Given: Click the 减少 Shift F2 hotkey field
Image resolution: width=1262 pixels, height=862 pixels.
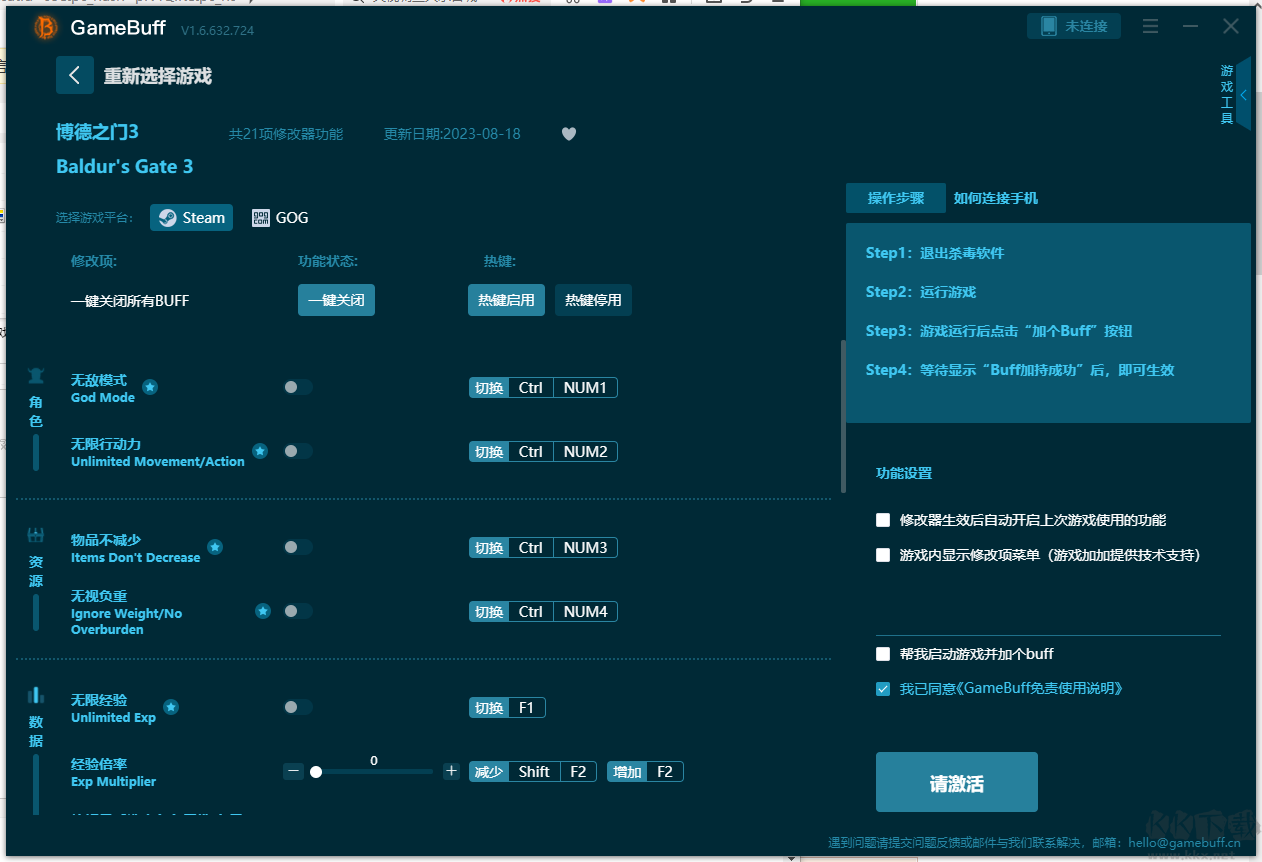Looking at the screenshot, I should 533,772.
